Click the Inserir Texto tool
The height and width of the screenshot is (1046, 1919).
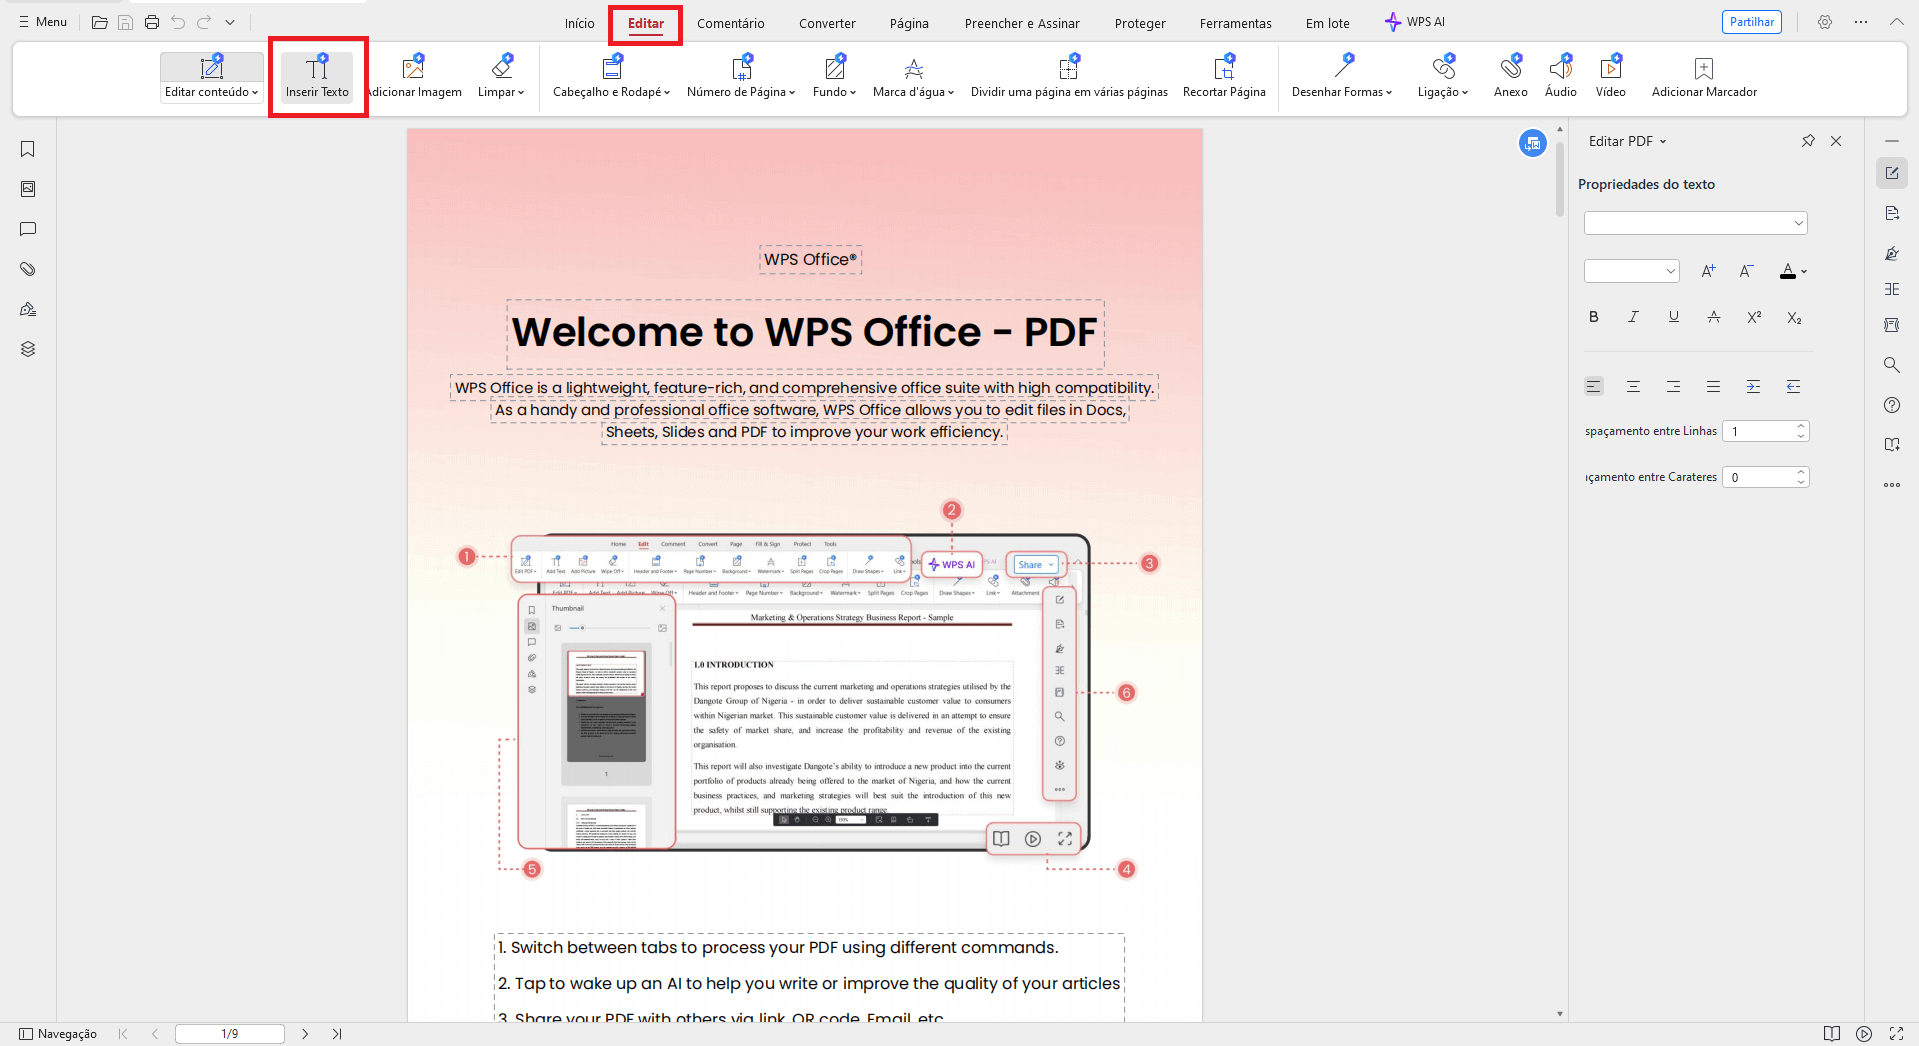tap(317, 77)
